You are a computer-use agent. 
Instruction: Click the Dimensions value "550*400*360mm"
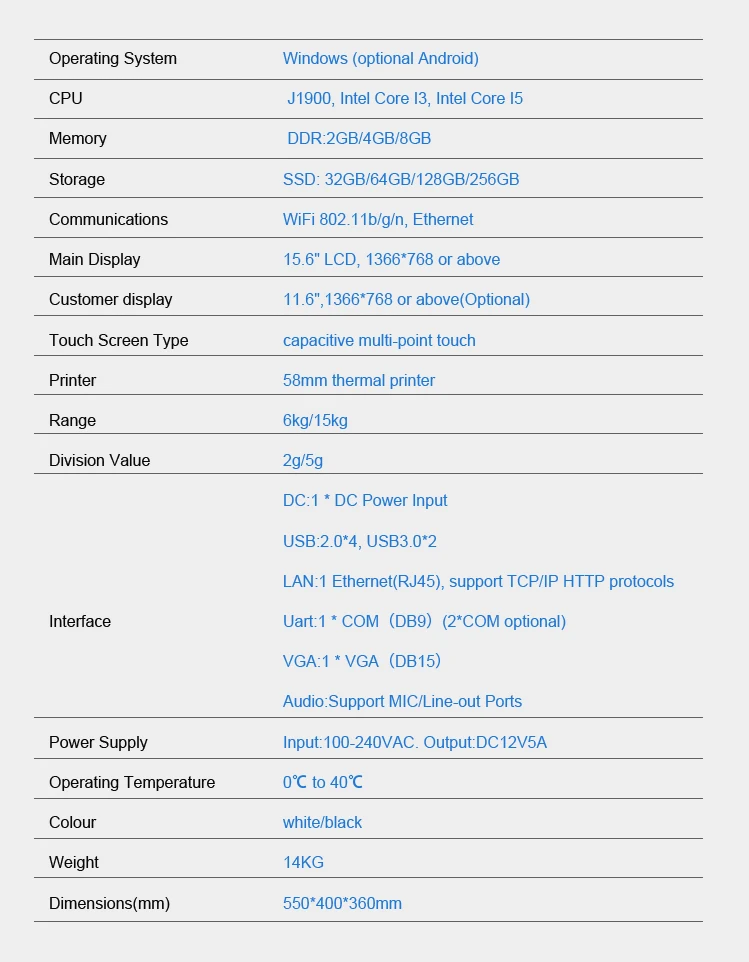(x=342, y=904)
